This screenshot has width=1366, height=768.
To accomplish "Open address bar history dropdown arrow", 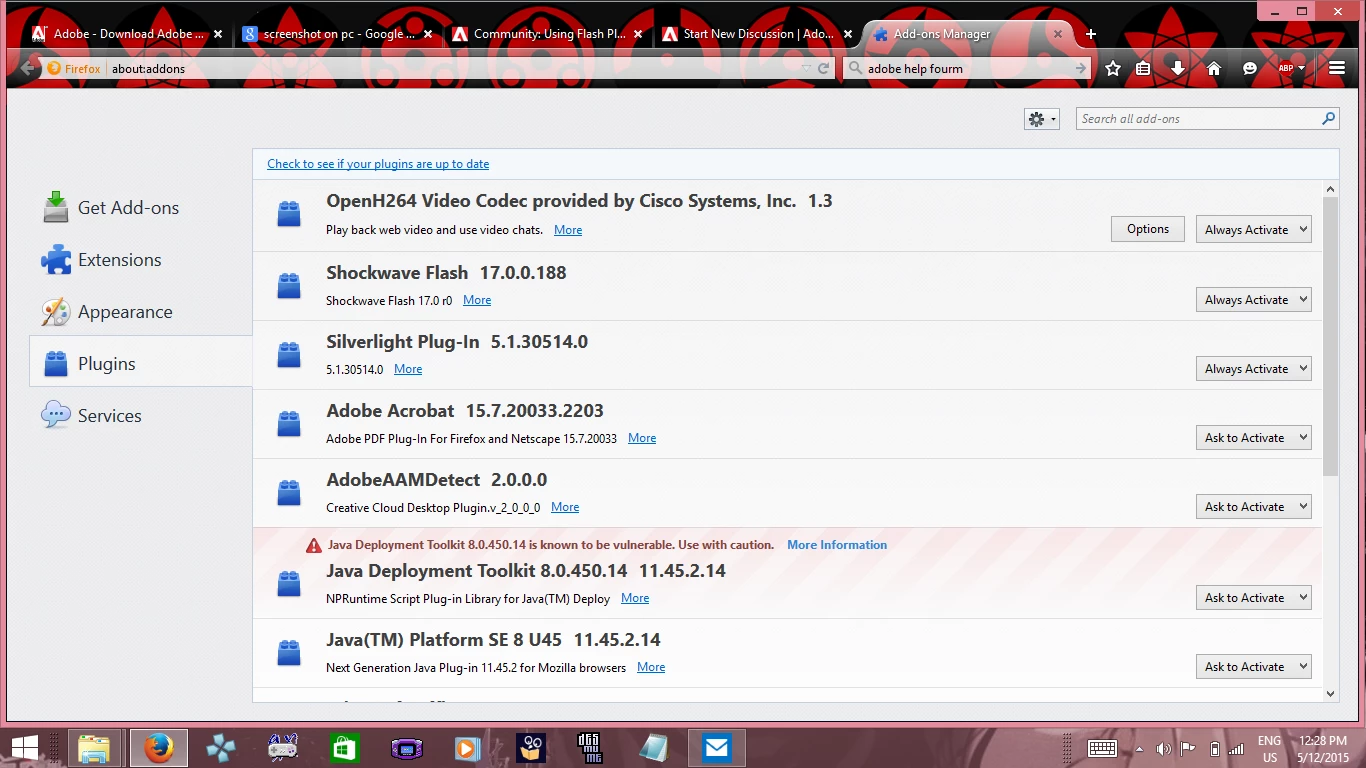I will 807,69.
